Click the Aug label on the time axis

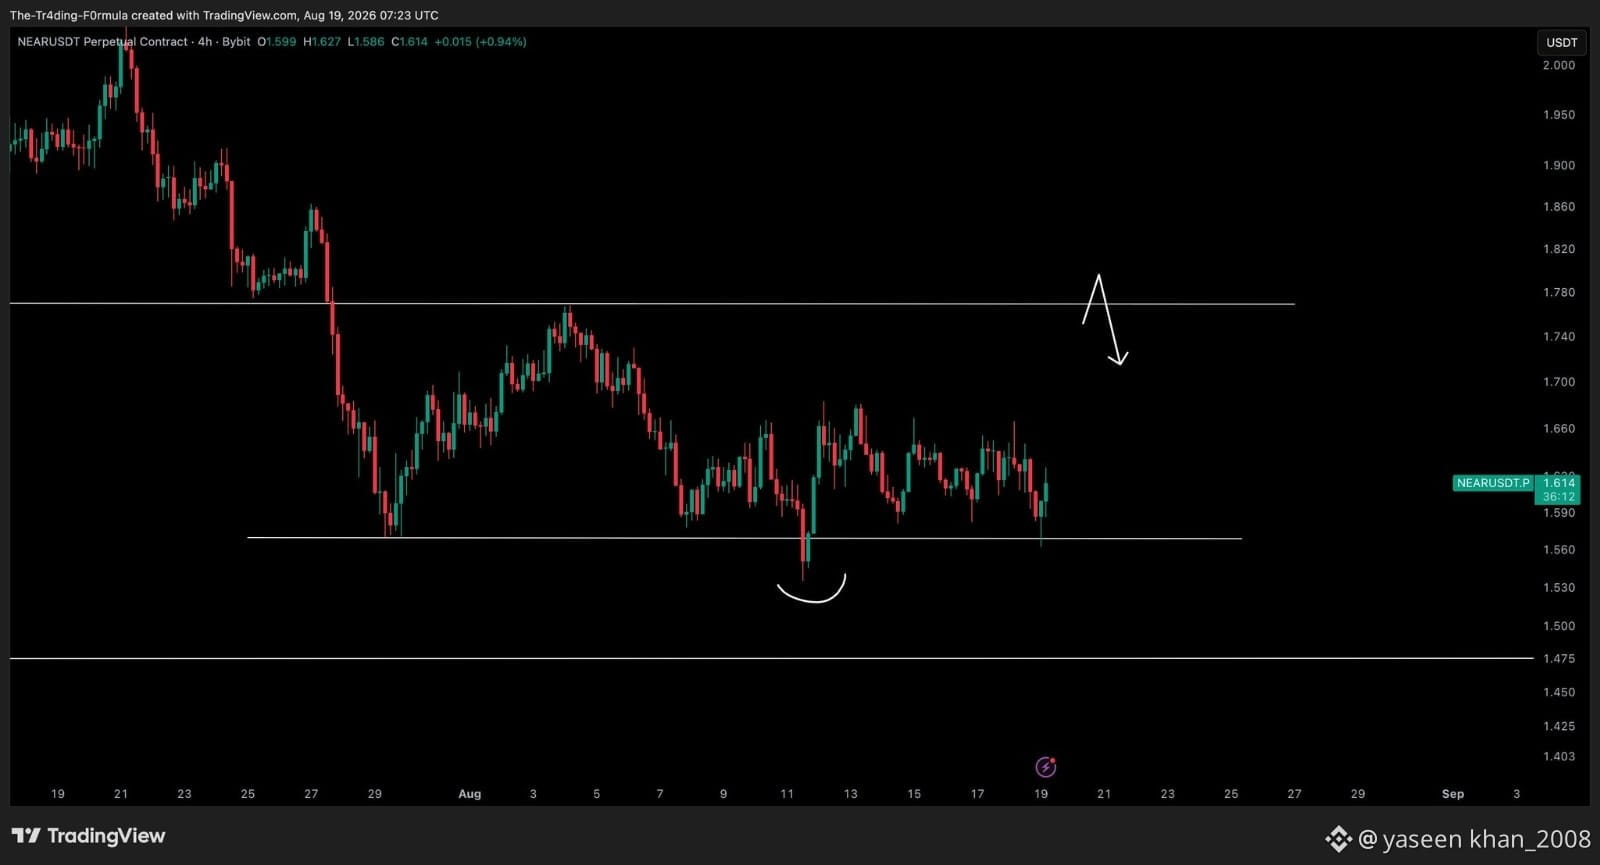(470, 794)
